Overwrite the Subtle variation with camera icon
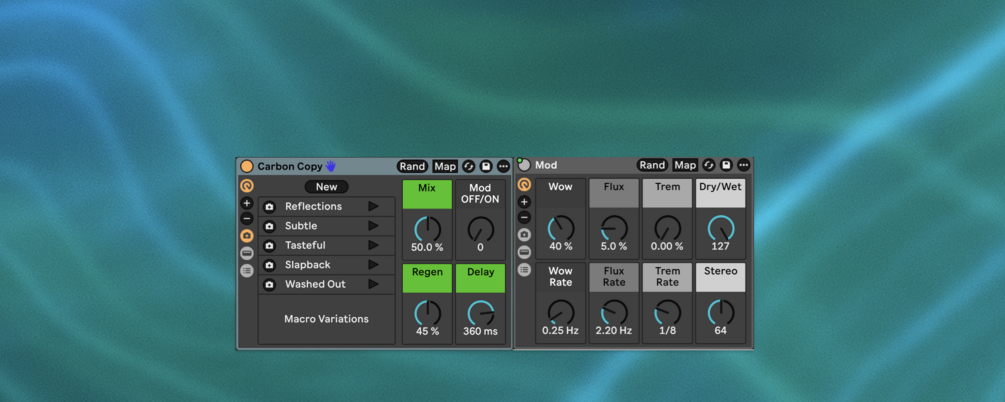Image resolution: width=1005 pixels, height=402 pixels. [269, 226]
